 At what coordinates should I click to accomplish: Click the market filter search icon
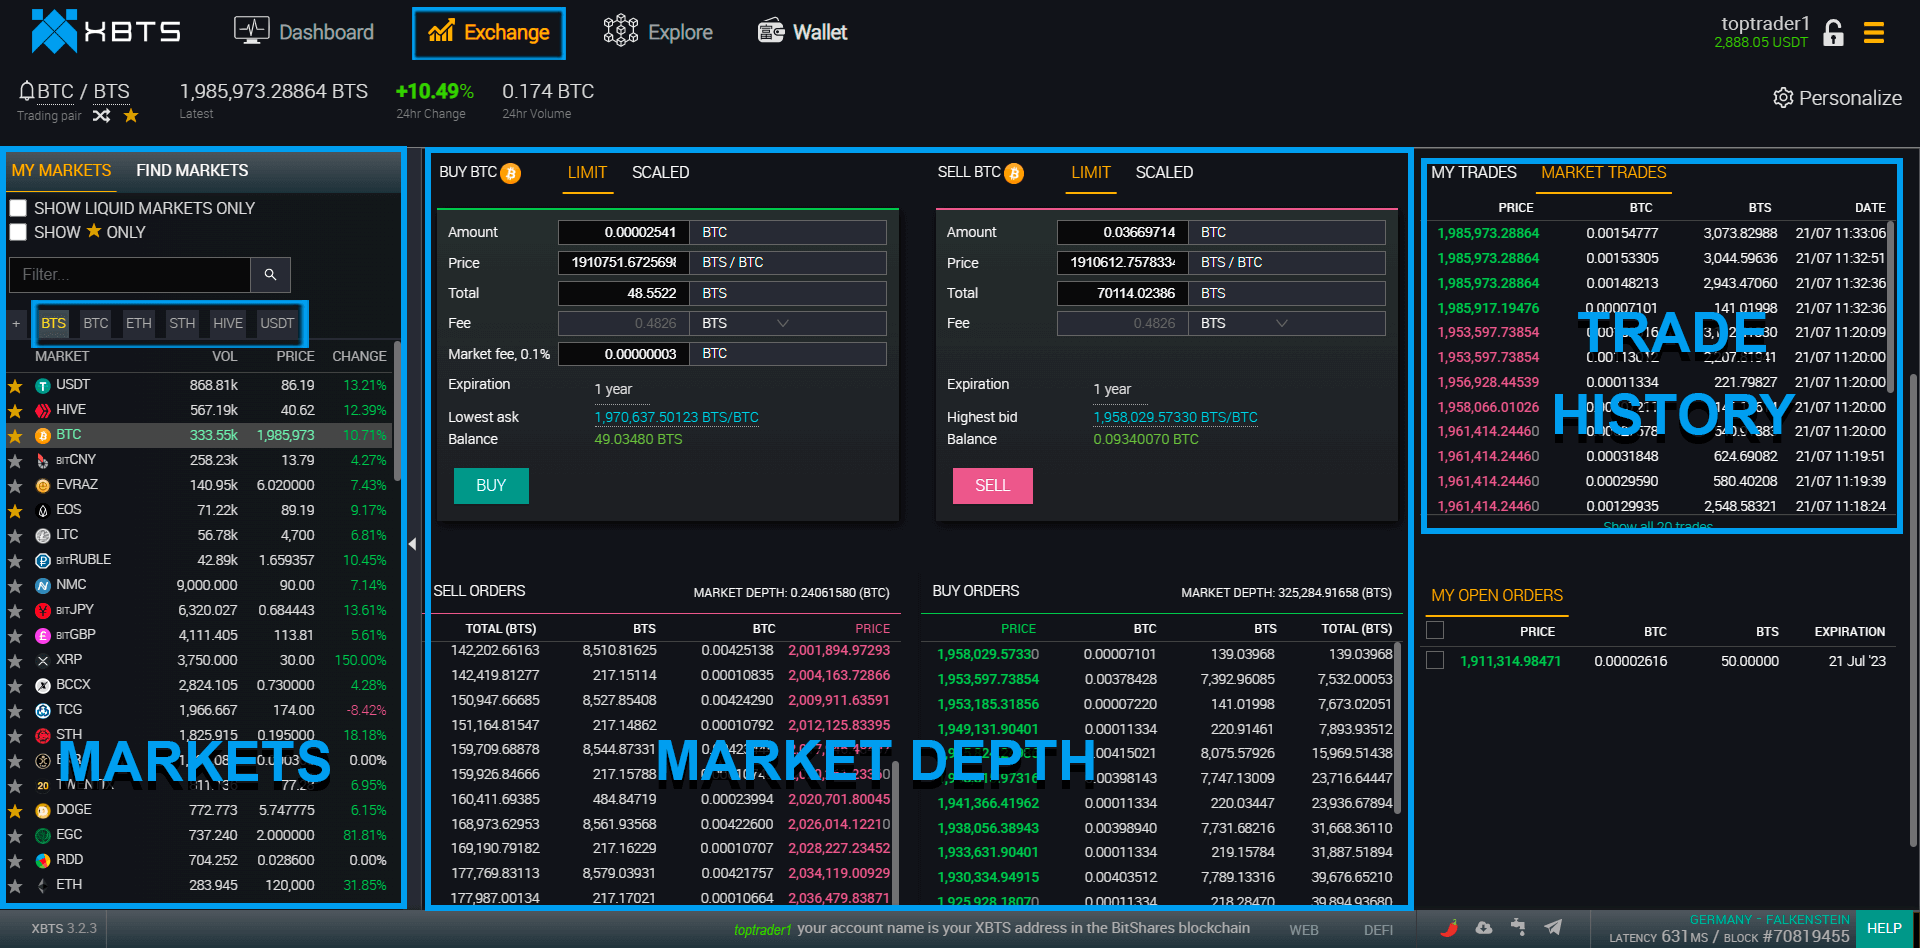(x=270, y=274)
